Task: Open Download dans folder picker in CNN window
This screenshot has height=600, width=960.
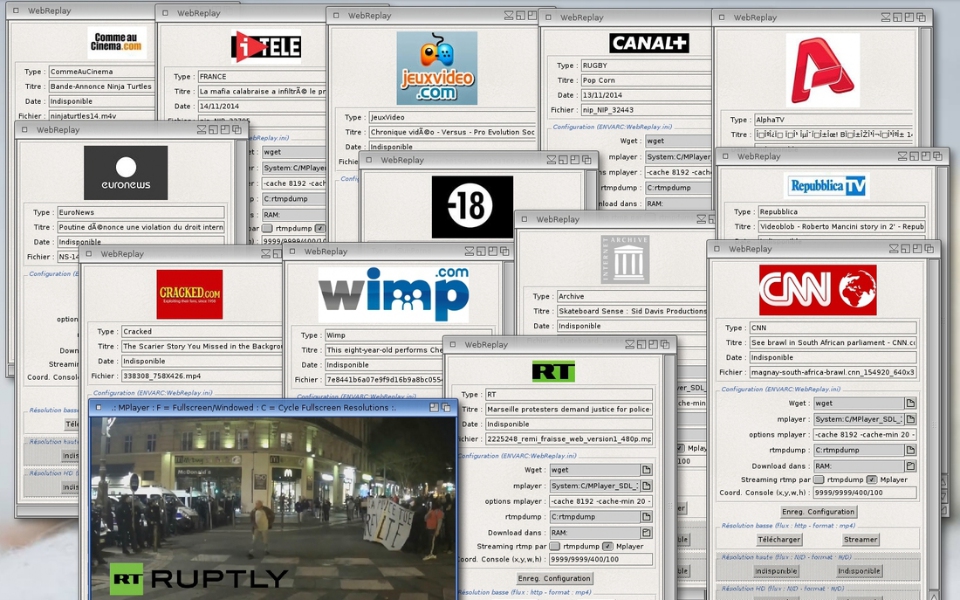Action: pos(911,466)
